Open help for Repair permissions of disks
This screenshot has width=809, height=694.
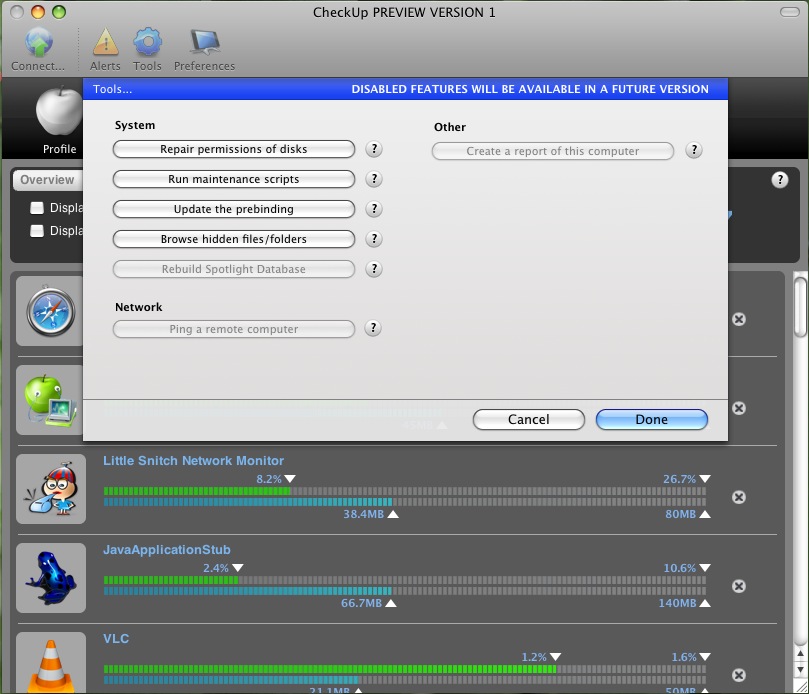click(374, 149)
